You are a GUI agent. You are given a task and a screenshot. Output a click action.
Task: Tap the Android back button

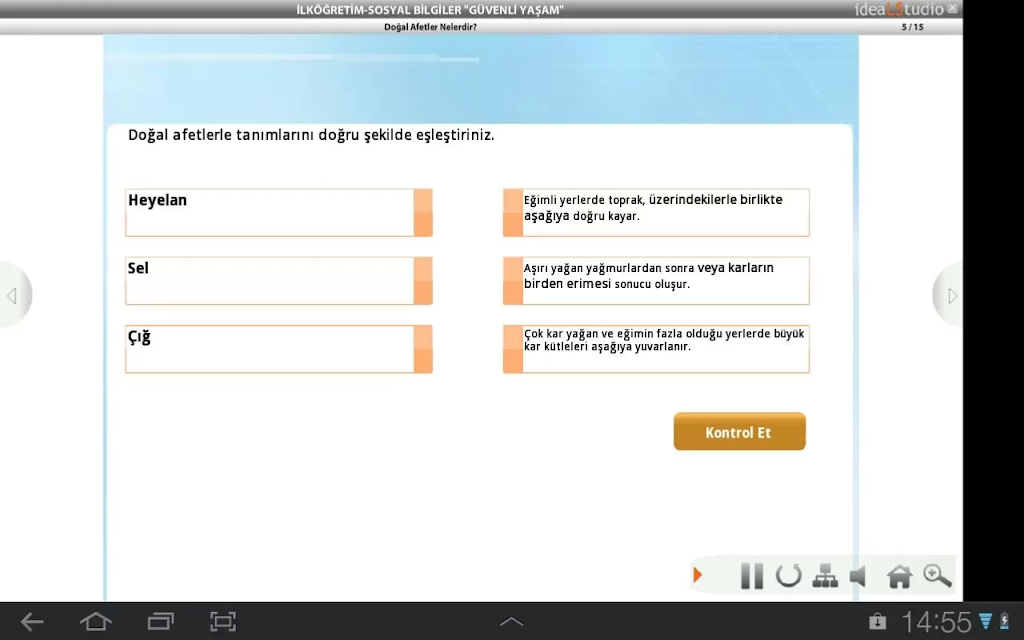pyautogui.click(x=31, y=622)
